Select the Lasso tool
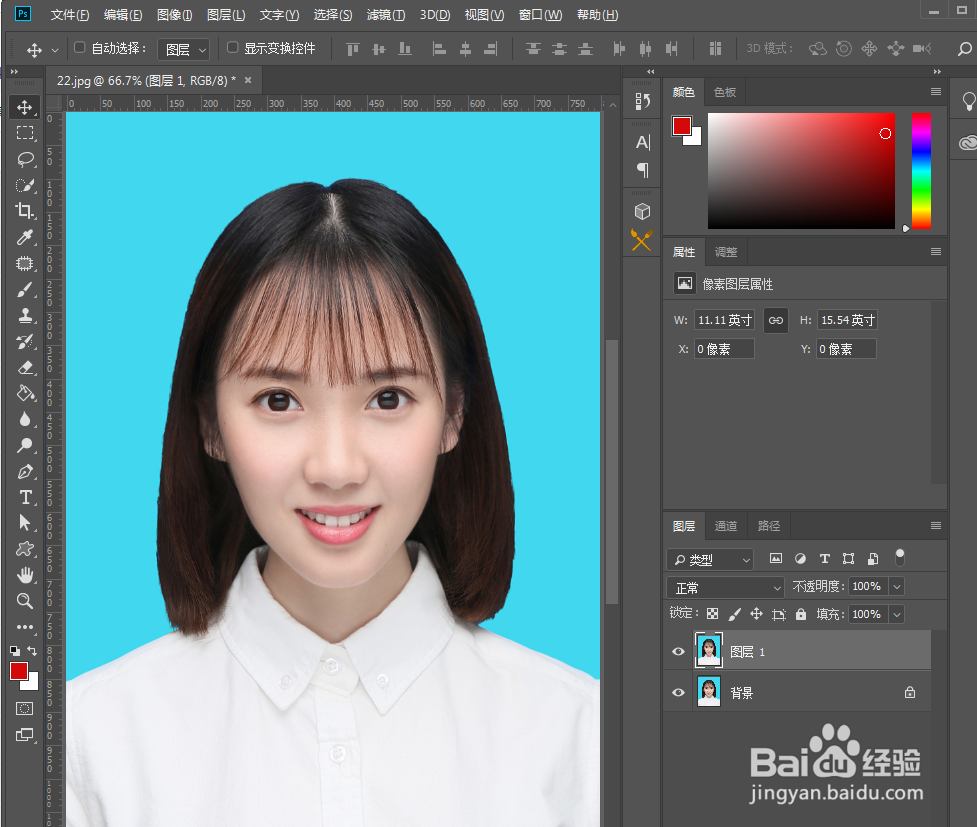The image size is (977, 827). [x=25, y=160]
